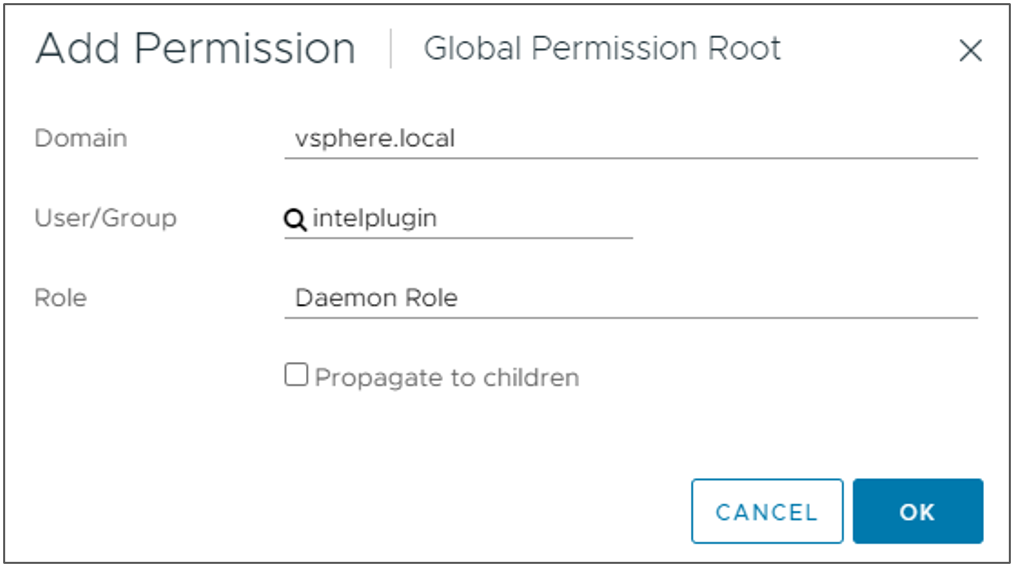Click the underline beneath the Role field

630,318
